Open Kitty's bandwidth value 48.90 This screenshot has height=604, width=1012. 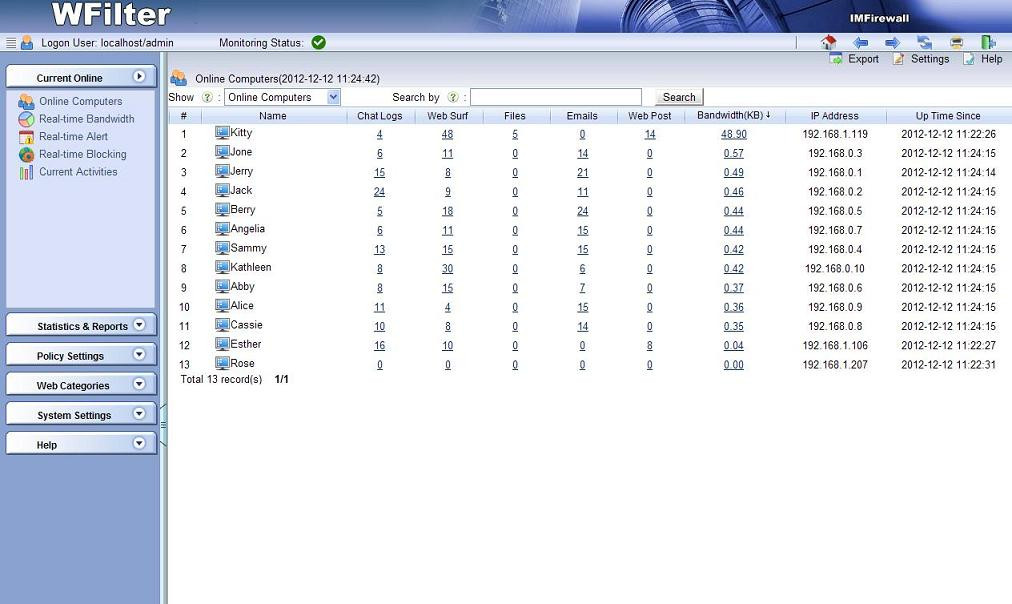click(734, 134)
